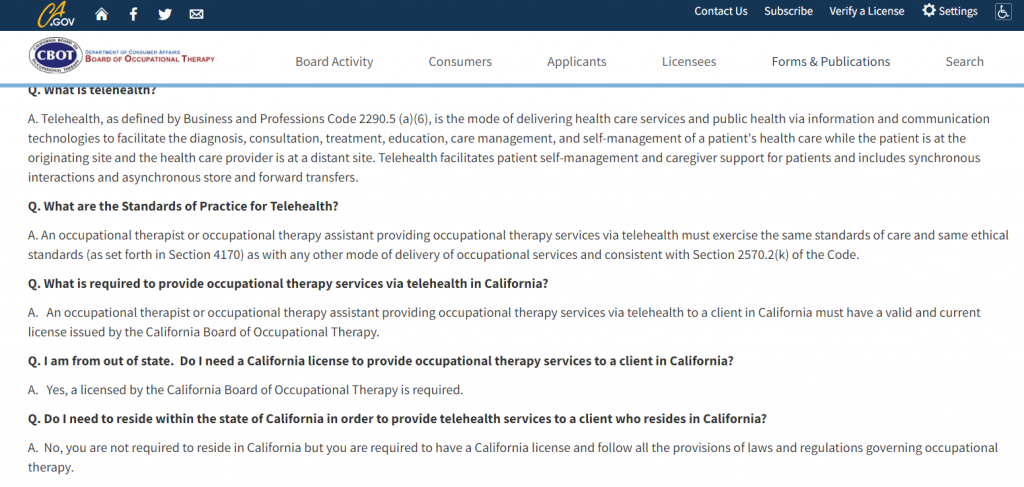This screenshot has height=487, width=1024.
Task: Go to the home icon in top bar
Action: (101, 14)
